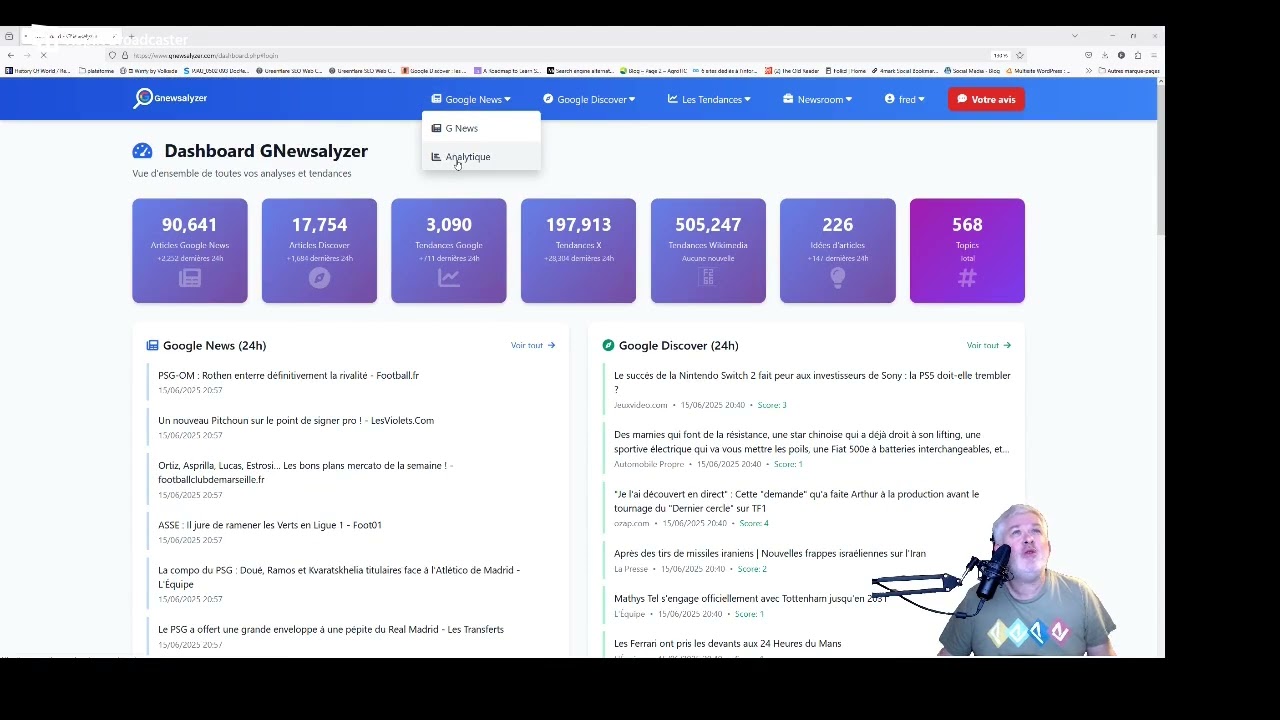Click the browser stop loading button
Image resolution: width=1280 pixels, height=720 pixels.
pyautogui.click(x=44, y=55)
